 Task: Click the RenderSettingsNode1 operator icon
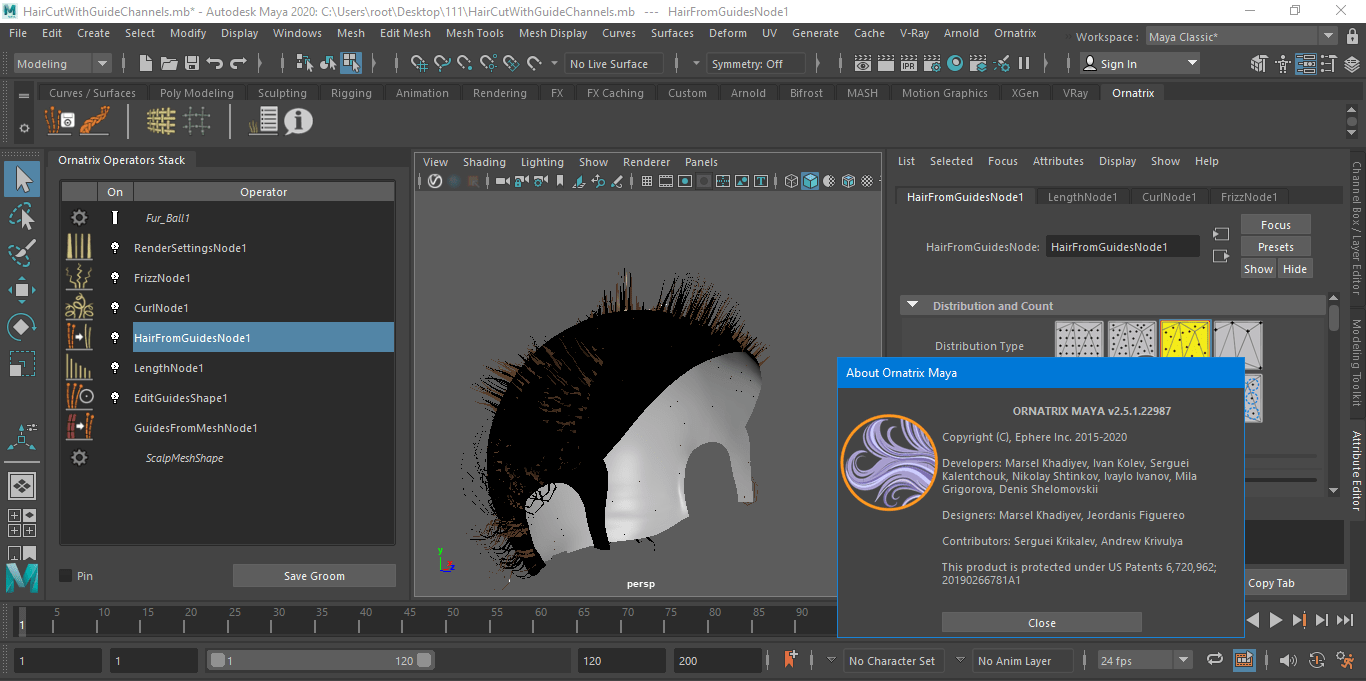click(x=79, y=248)
